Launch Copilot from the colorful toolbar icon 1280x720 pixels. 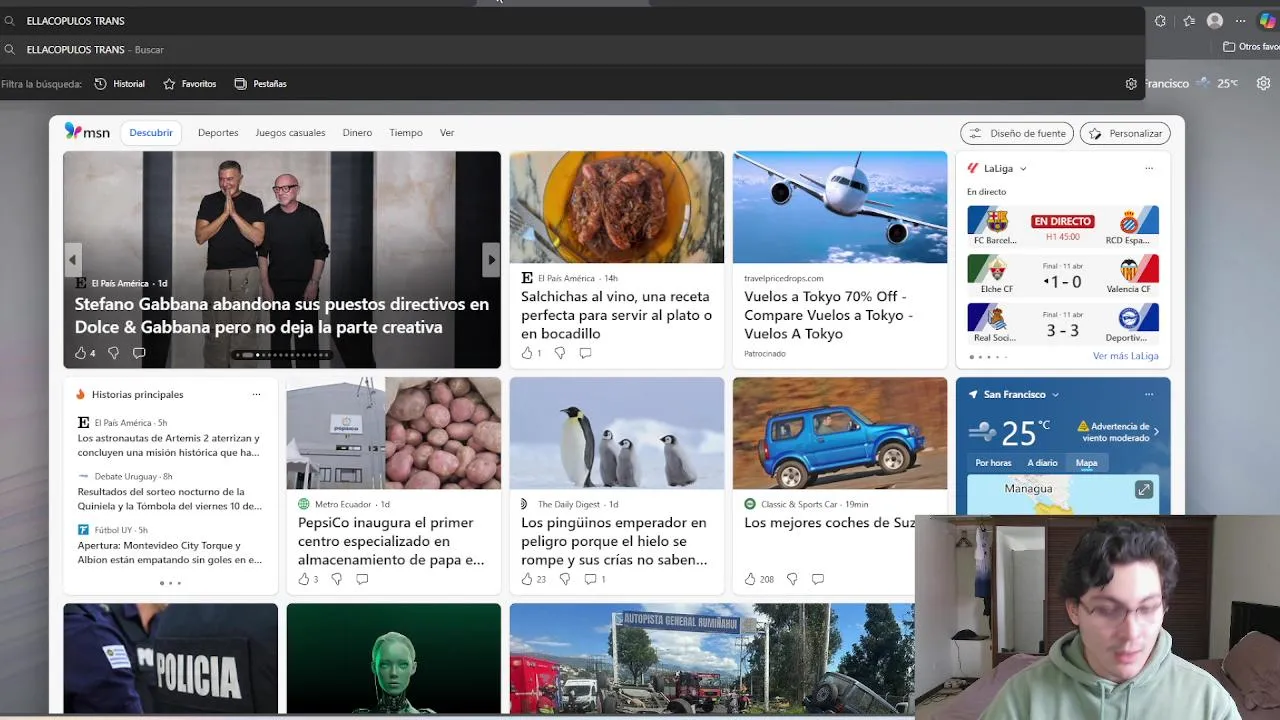tap(1267, 21)
